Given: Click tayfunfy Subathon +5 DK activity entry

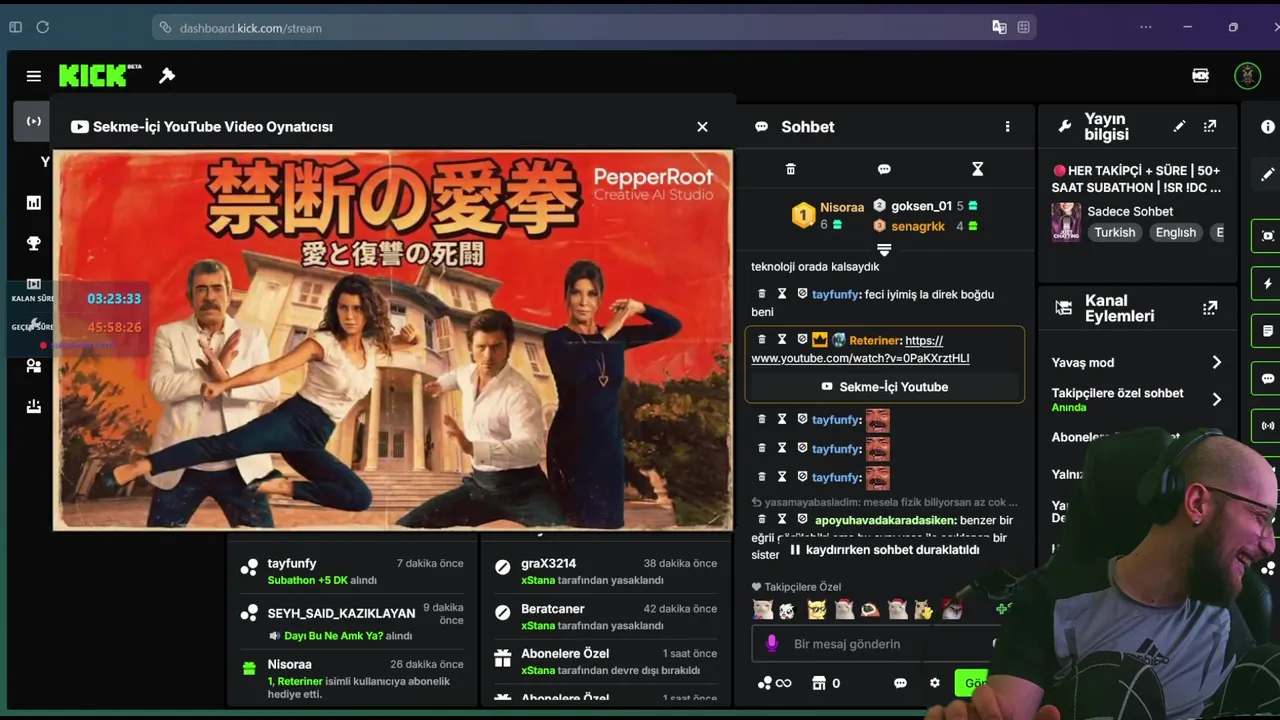Looking at the screenshot, I should (352, 572).
